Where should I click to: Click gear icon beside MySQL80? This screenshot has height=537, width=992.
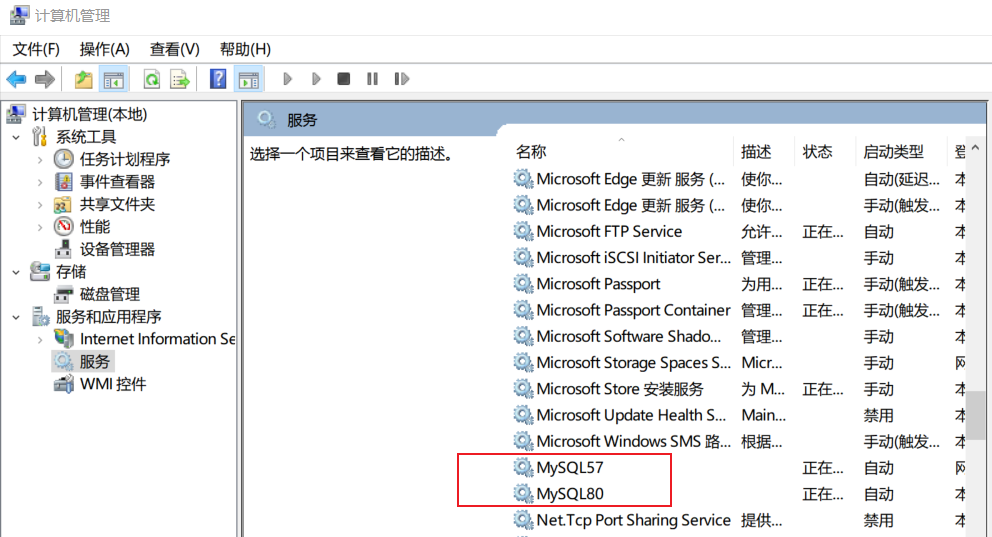(523, 493)
